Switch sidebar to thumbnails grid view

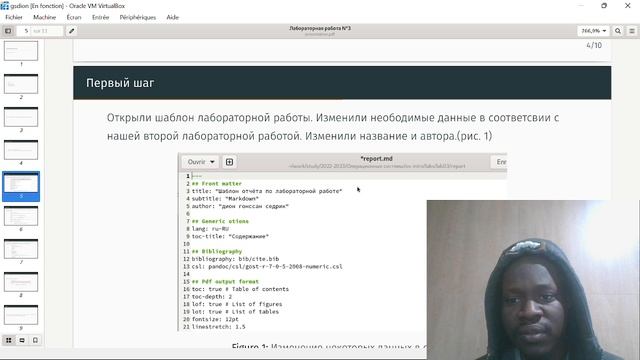click(x=9, y=340)
